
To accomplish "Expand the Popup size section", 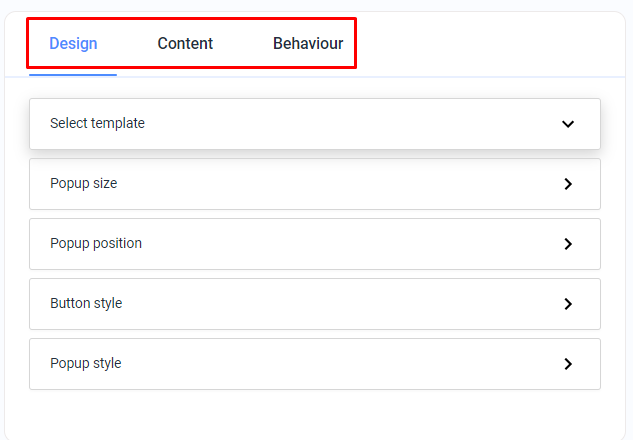I will click(315, 184).
